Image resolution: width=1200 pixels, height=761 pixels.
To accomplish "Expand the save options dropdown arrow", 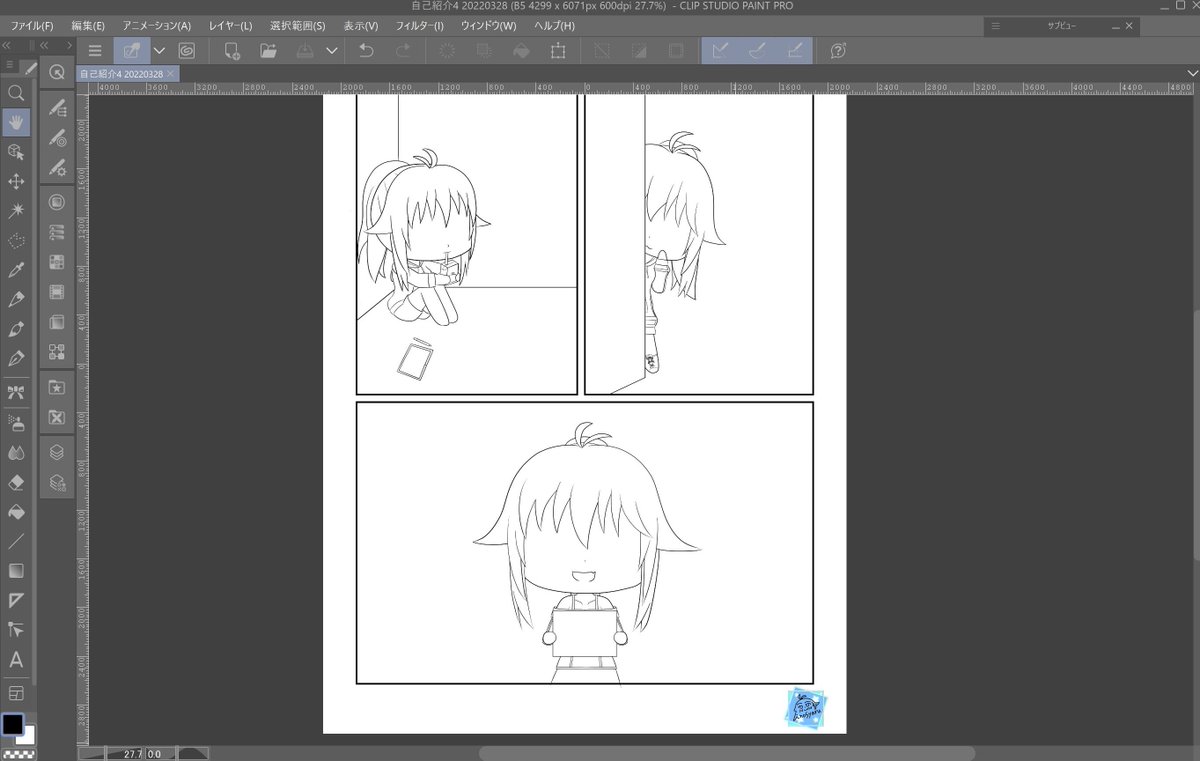I will [332, 50].
